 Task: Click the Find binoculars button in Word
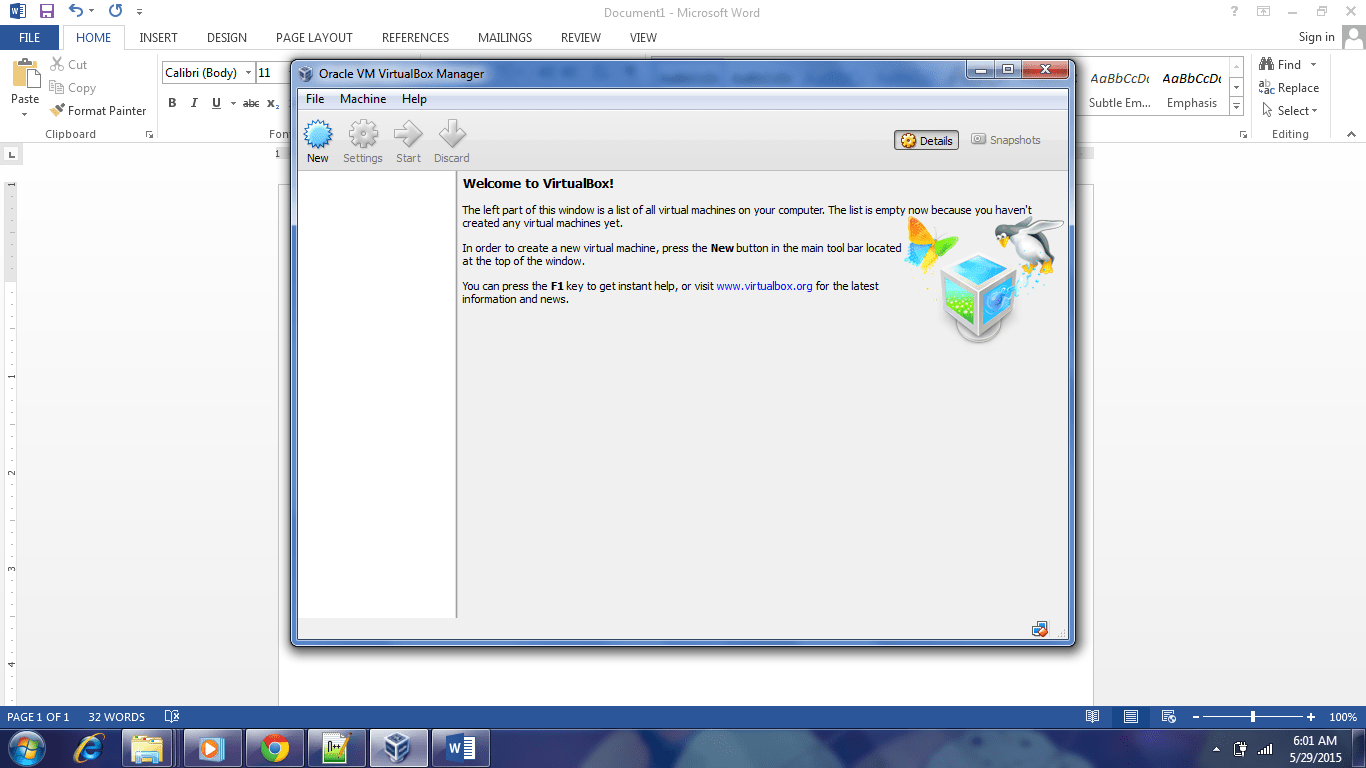click(x=1280, y=64)
